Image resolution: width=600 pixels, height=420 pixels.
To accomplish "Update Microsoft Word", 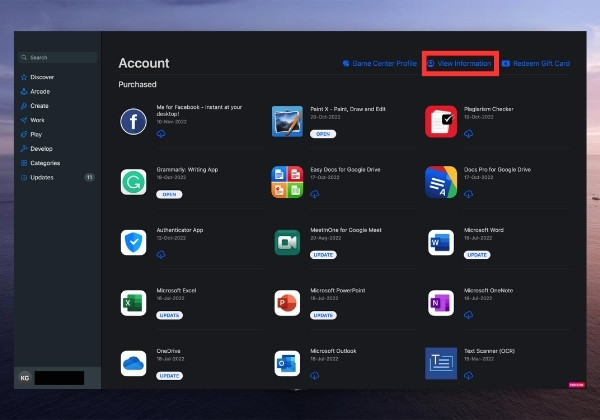I will tap(477, 255).
